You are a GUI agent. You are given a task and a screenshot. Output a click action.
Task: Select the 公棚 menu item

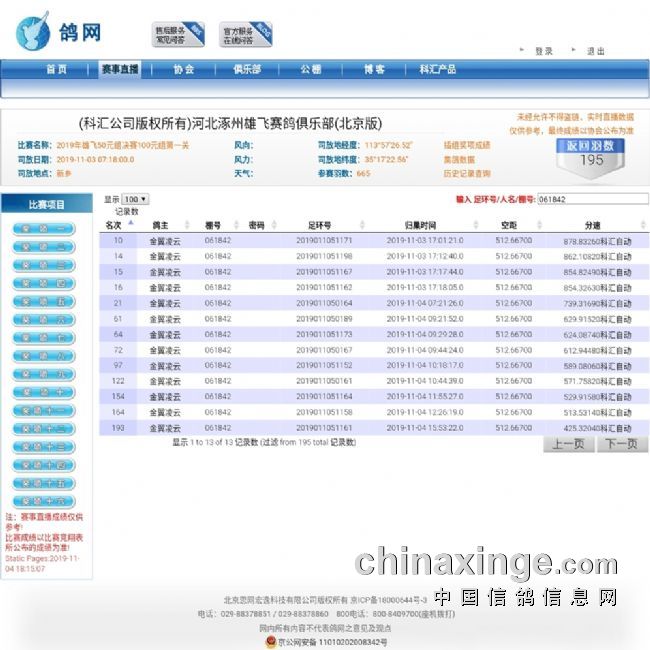coord(310,69)
